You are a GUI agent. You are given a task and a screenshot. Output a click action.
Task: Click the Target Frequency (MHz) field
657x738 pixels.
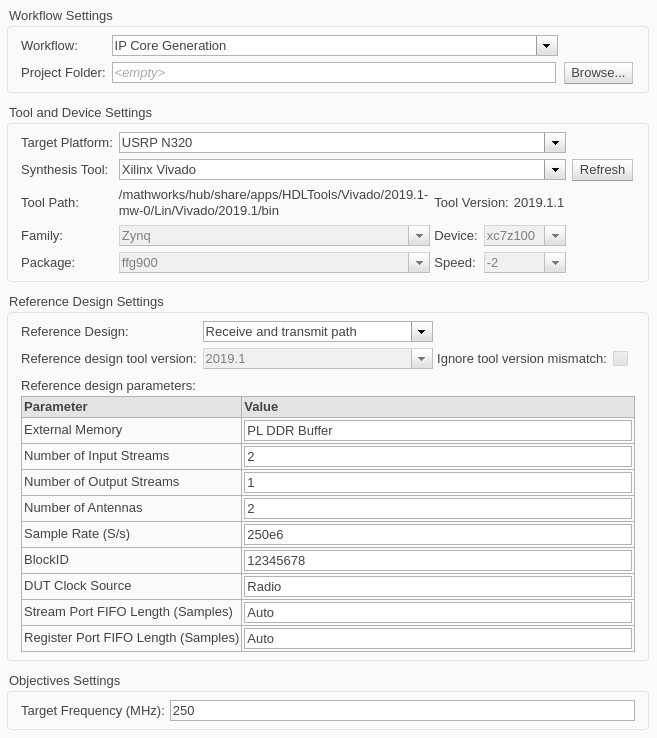(x=402, y=711)
